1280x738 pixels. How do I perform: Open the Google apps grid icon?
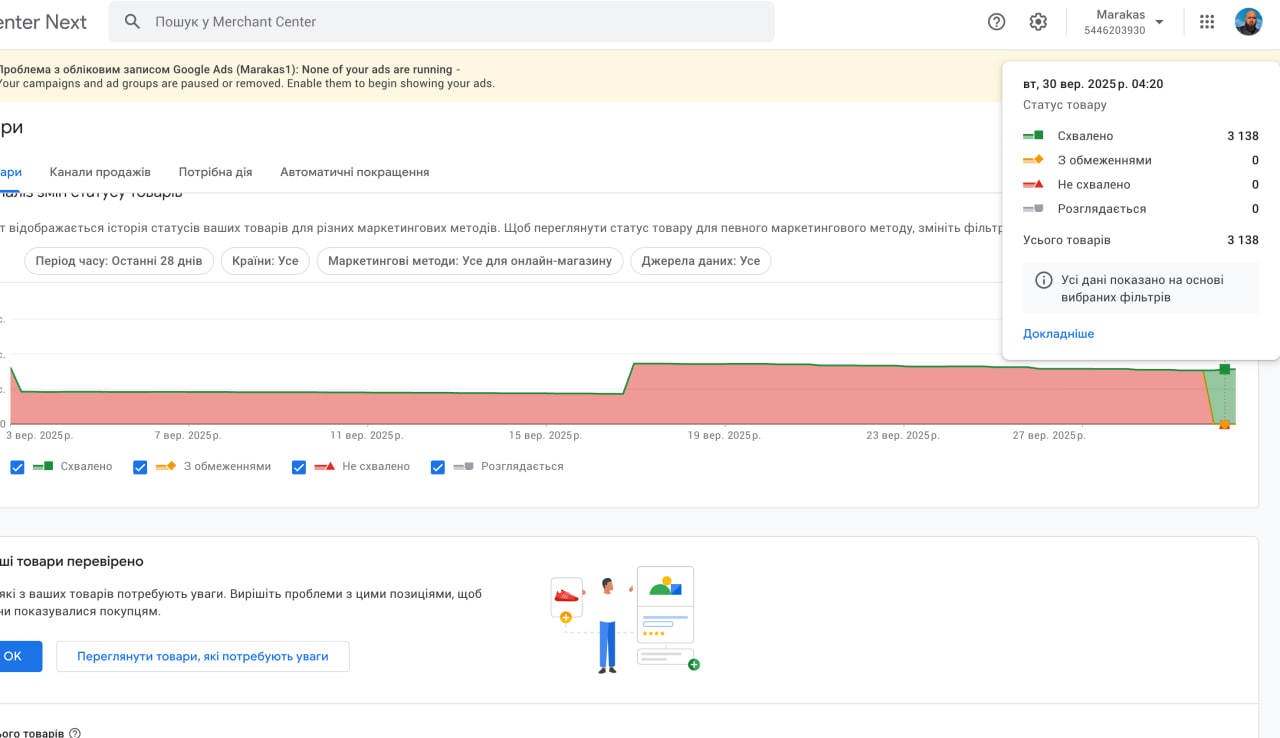tap(1207, 22)
